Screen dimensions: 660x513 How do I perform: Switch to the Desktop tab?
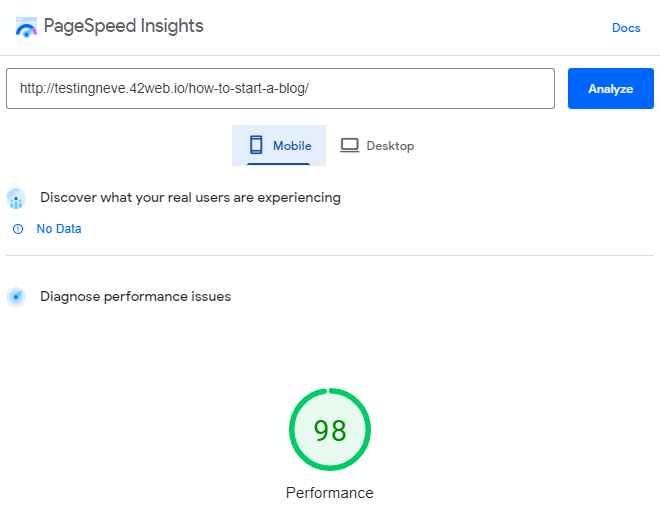click(377, 146)
